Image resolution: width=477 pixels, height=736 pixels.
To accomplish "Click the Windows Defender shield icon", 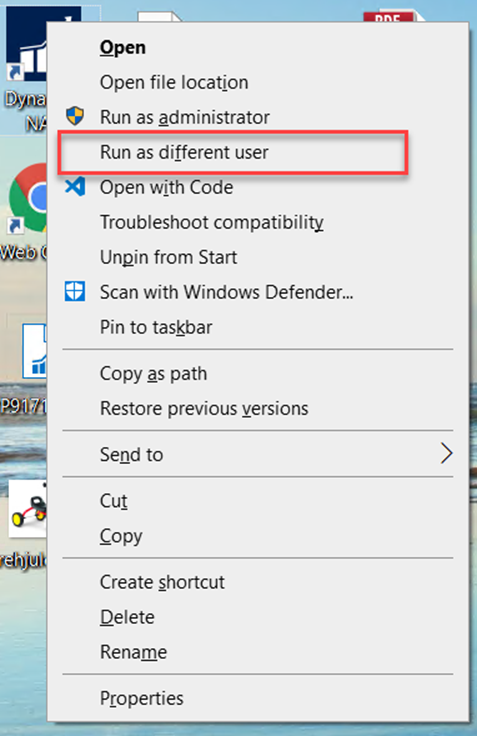I will point(75,291).
